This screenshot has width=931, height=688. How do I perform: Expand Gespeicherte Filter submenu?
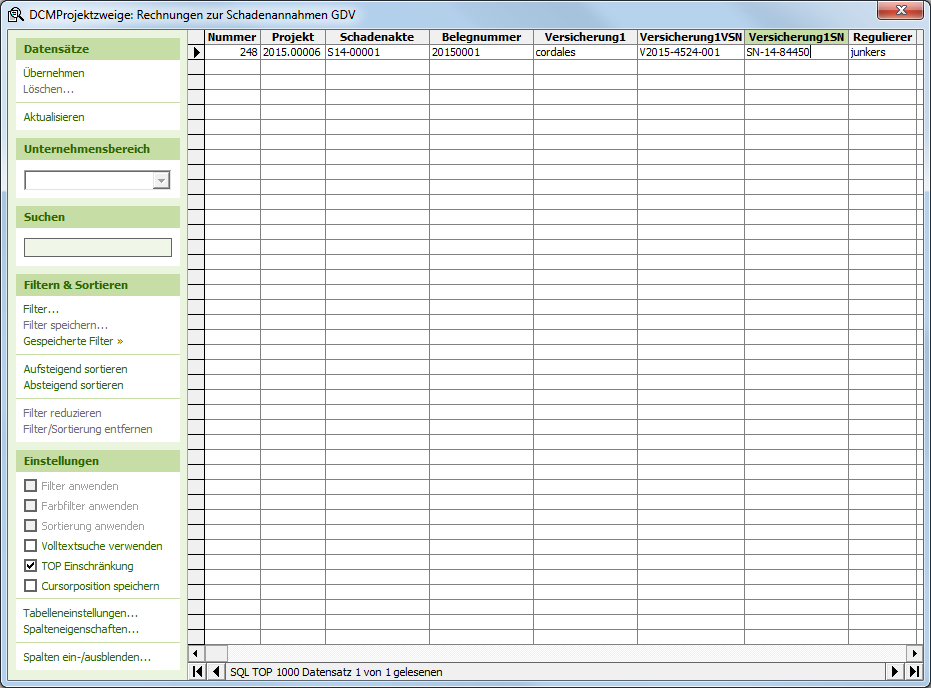(x=73, y=341)
